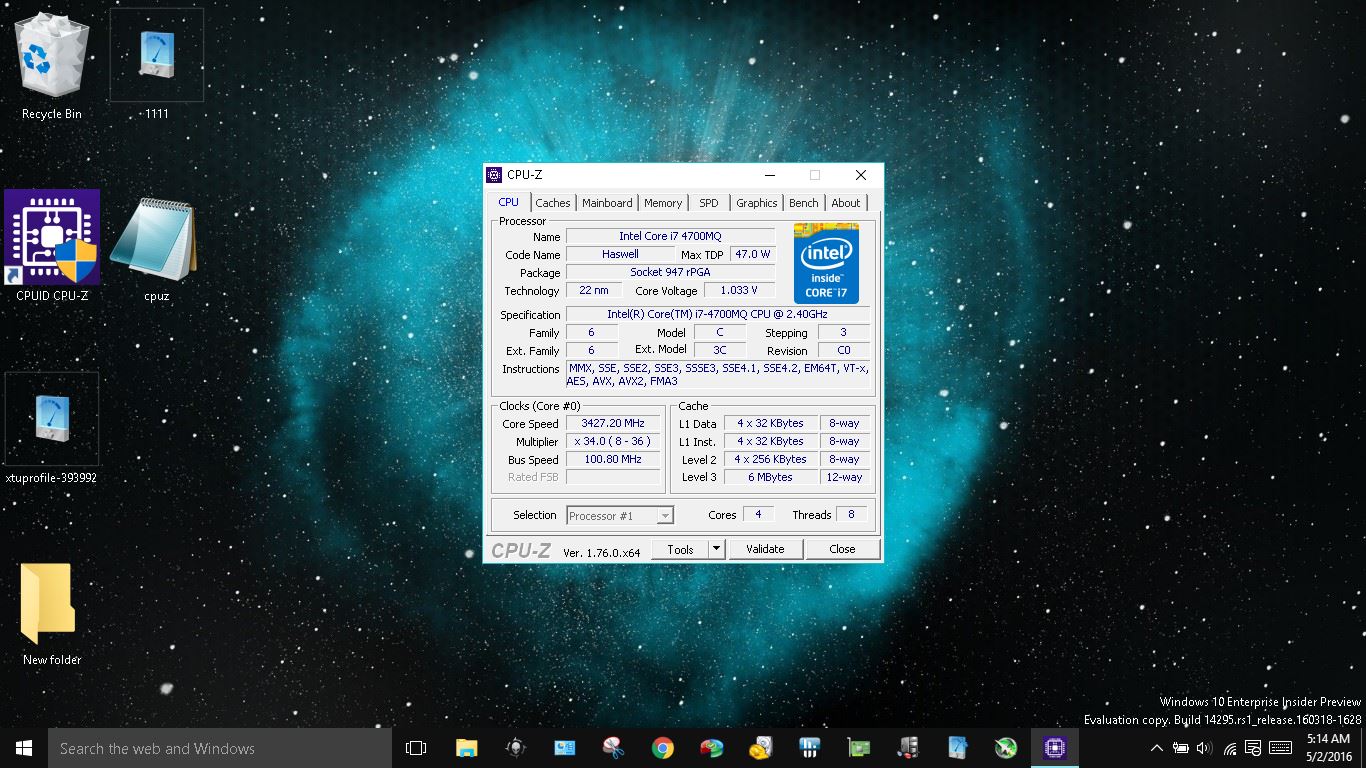Image resolution: width=1366 pixels, height=768 pixels.
Task: Open the Alienware alien head taskbar icon
Action: [516, 748]
